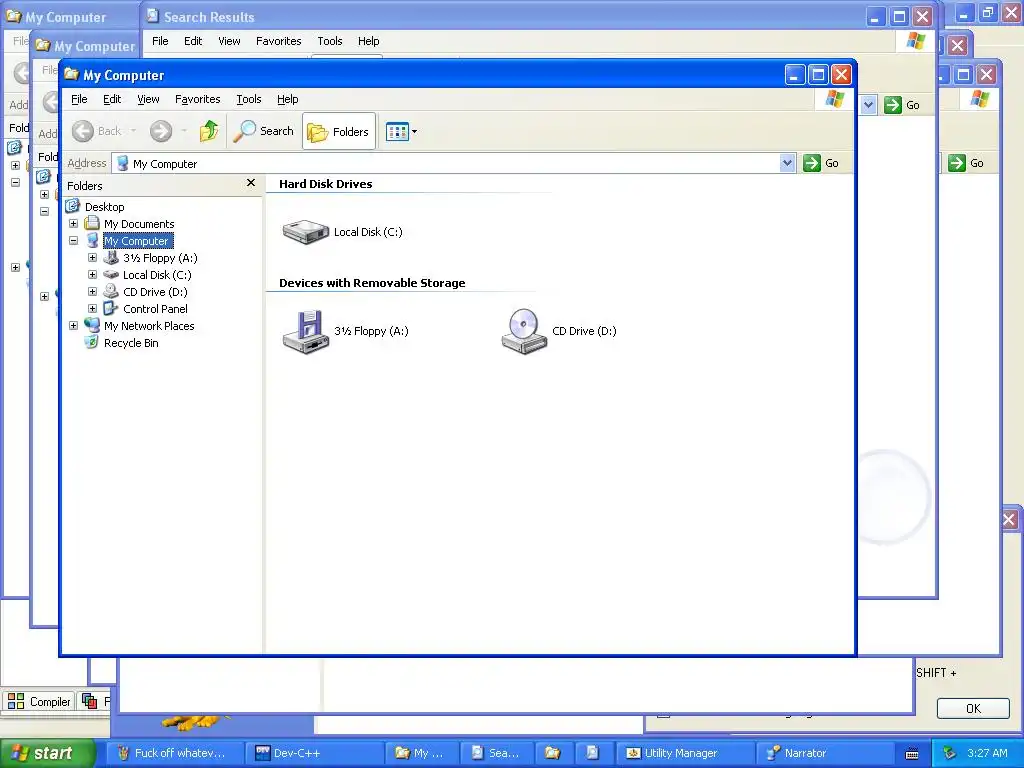The image size is (1024, 768).
Task: Open the Tools menu of front window
Action: pos(249,99)
